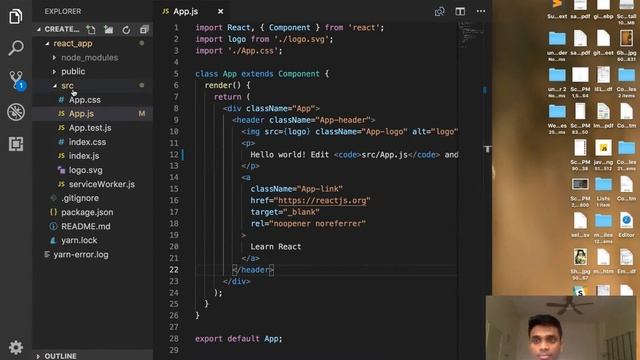Click the New Folder icon in explorer header
The image size is (640, 360).
point(109,29)
